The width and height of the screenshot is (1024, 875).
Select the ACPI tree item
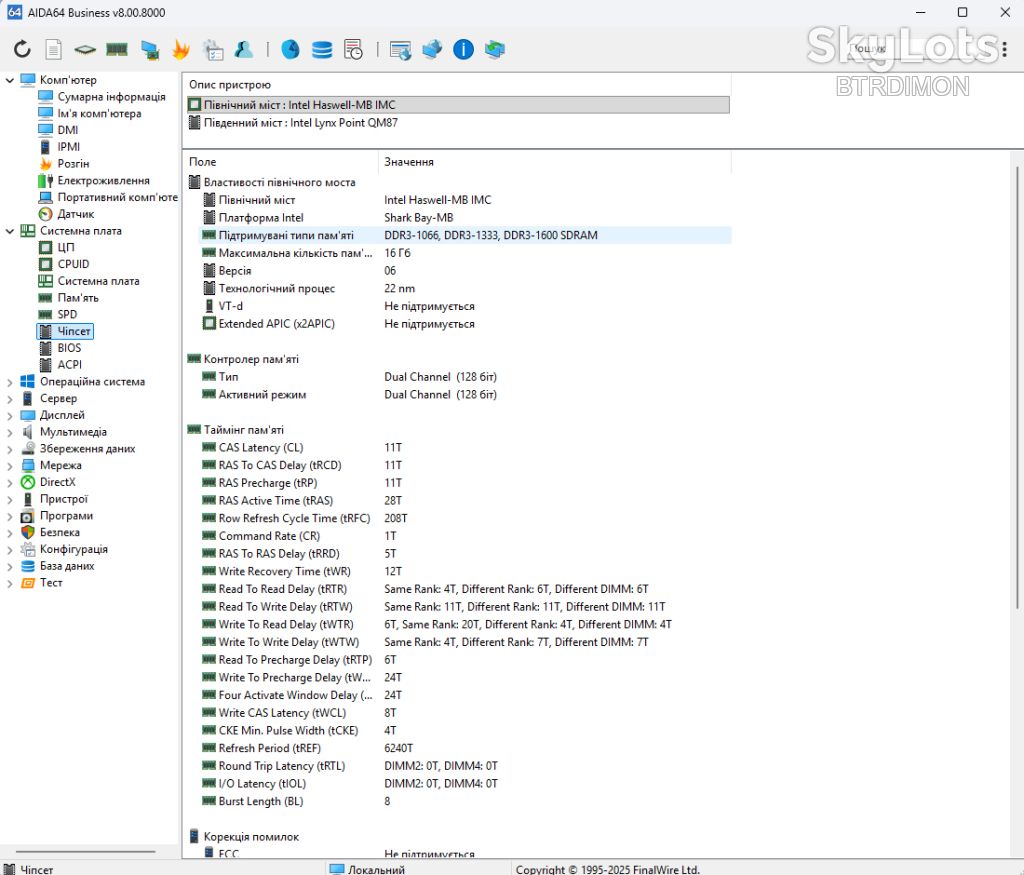click(x=70, y=365)
